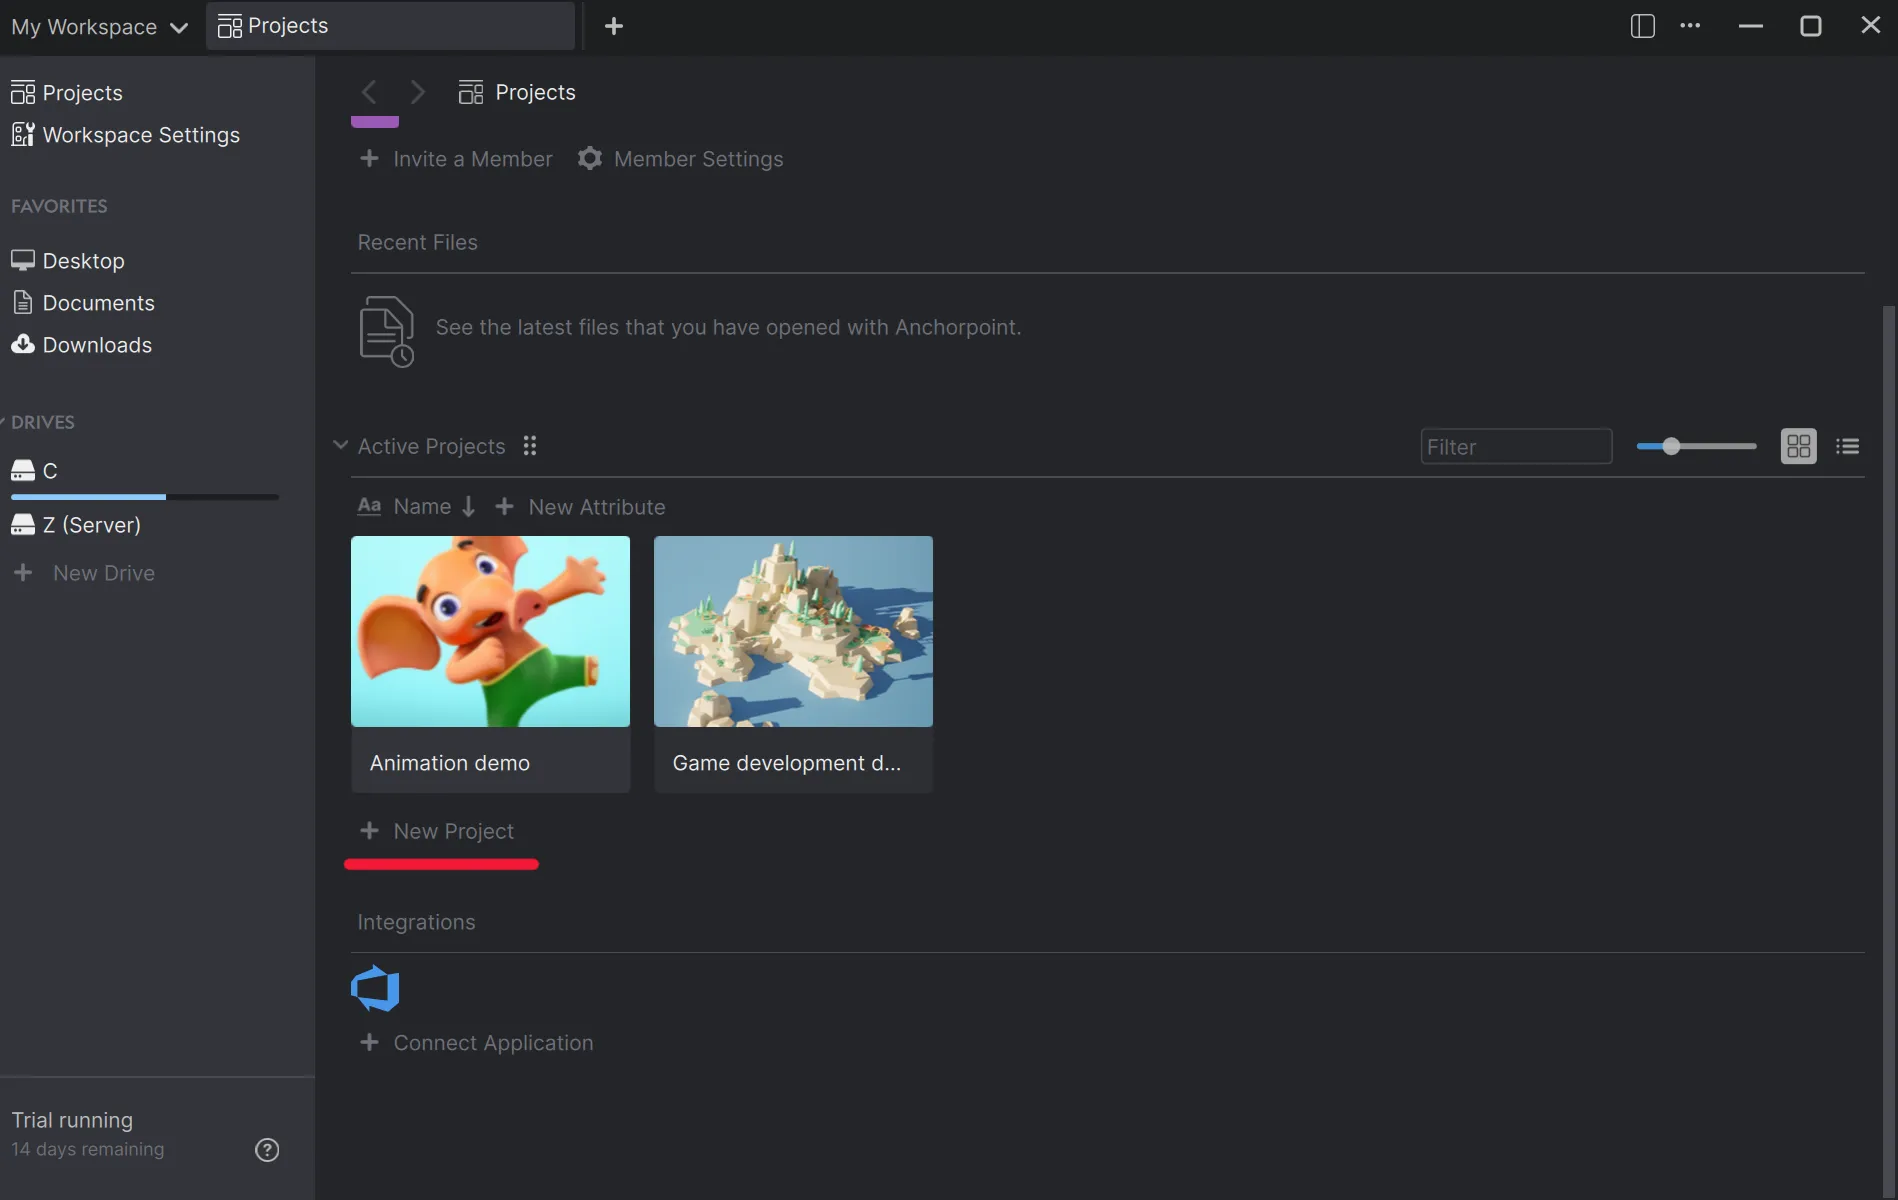Select the Z (Server) drive
The image size is (1898, 1200).
click(x=90, y=524)
